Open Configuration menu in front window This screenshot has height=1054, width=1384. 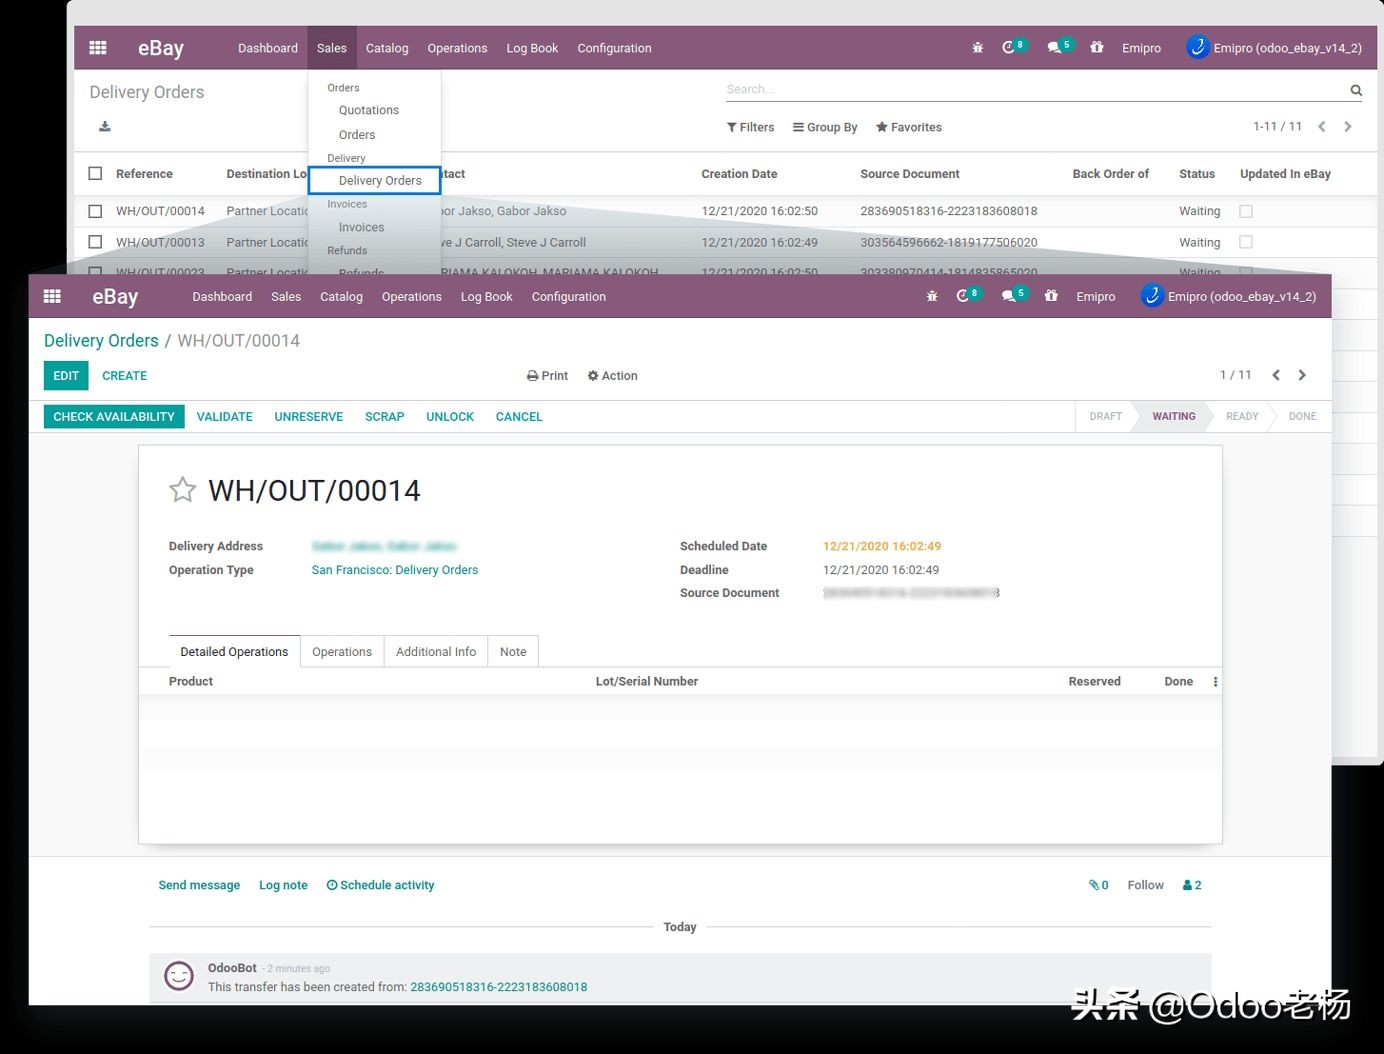coord(568,297)
